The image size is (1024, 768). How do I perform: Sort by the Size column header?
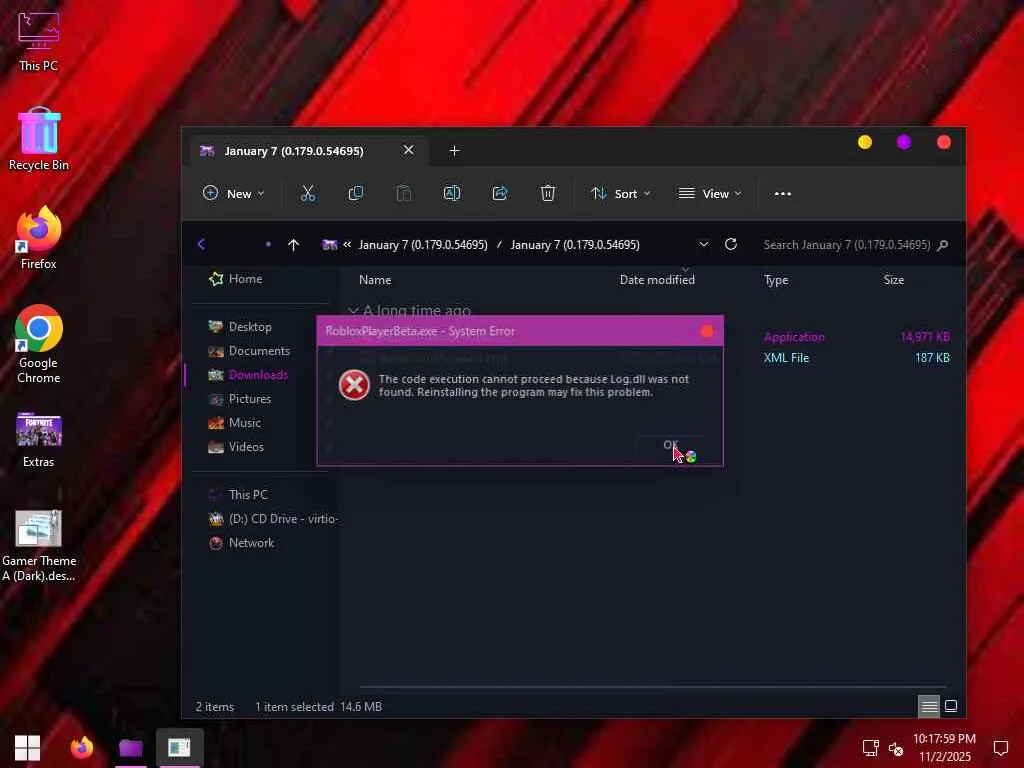pyautogui.click(x=893, y=280)
